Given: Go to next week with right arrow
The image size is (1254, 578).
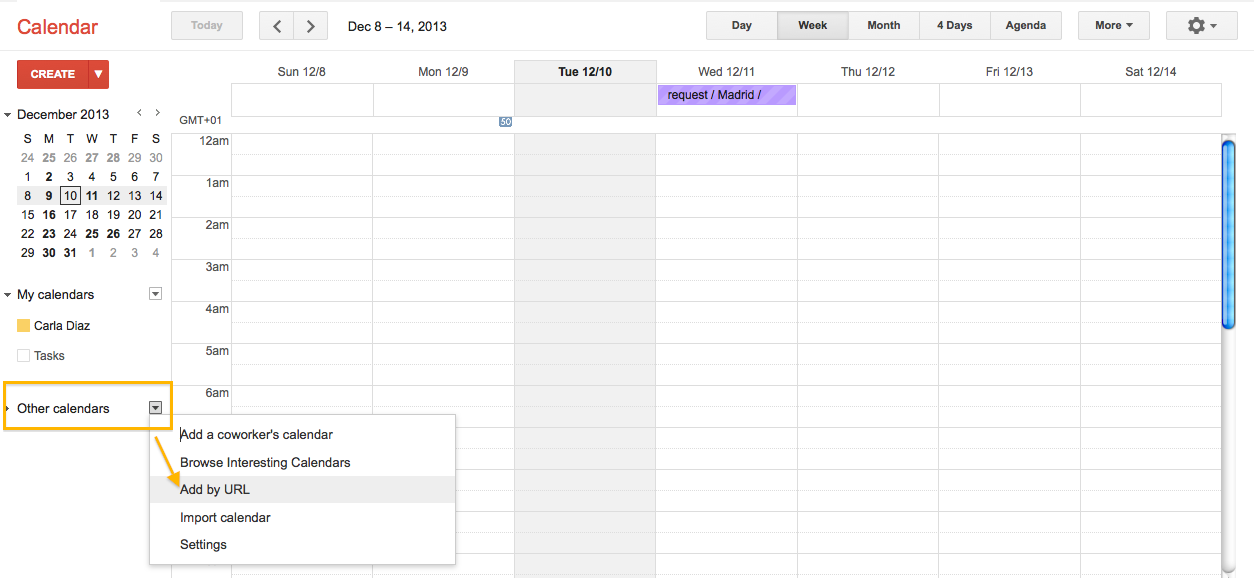Looking at the screenshot, I should pyautogui.click(x=311, y=26).
